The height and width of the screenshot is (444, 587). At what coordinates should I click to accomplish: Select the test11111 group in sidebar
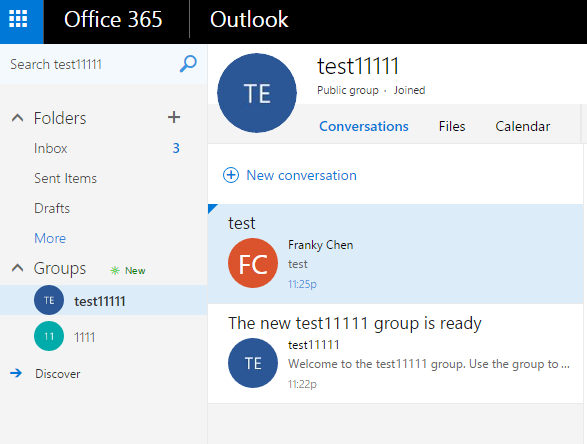click(104, 300)
